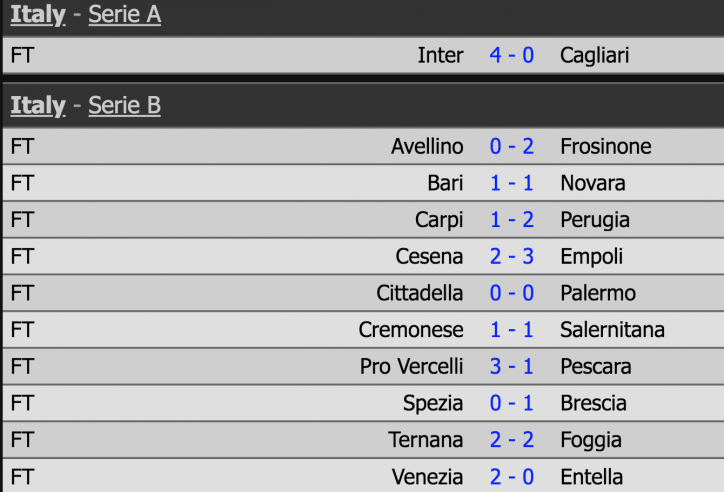The image size is (724, 492).
Task: Click the Ternana 2 - 2 Foggia score
Action: click(x=512, y=440)
